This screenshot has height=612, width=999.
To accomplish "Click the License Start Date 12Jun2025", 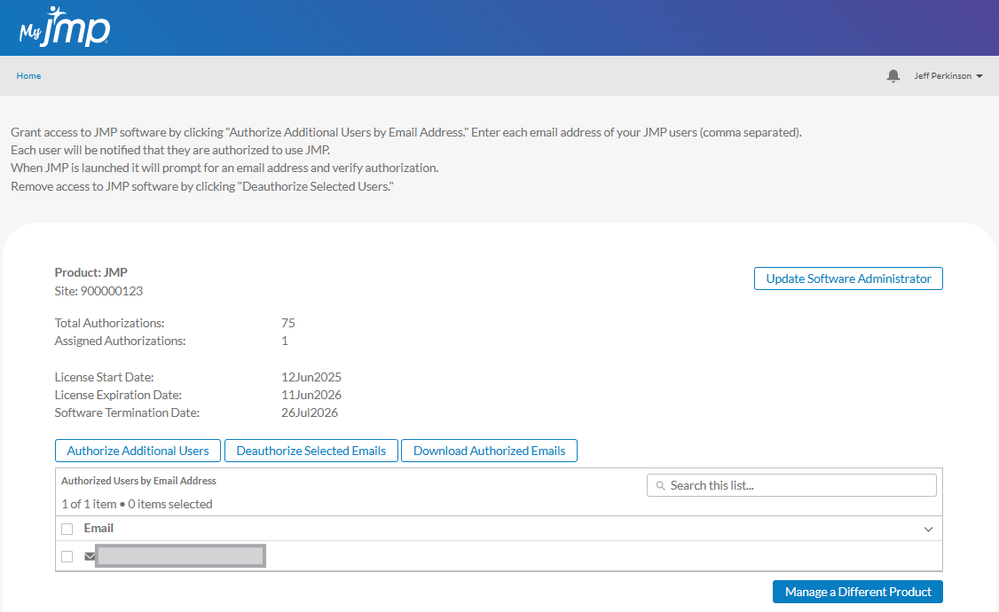I will coord(311,377).
